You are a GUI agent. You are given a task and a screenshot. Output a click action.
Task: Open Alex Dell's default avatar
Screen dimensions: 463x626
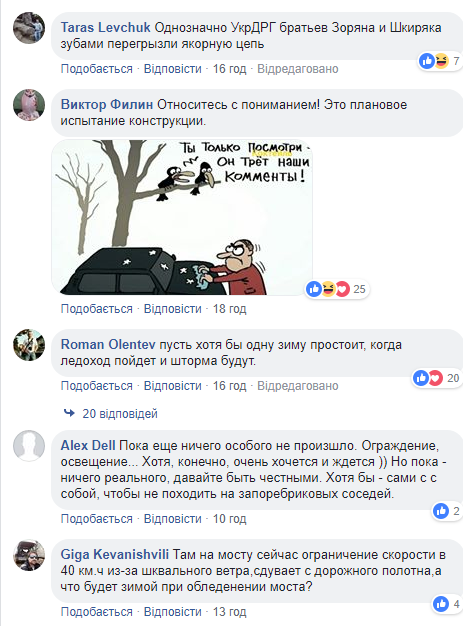[29, 446]
